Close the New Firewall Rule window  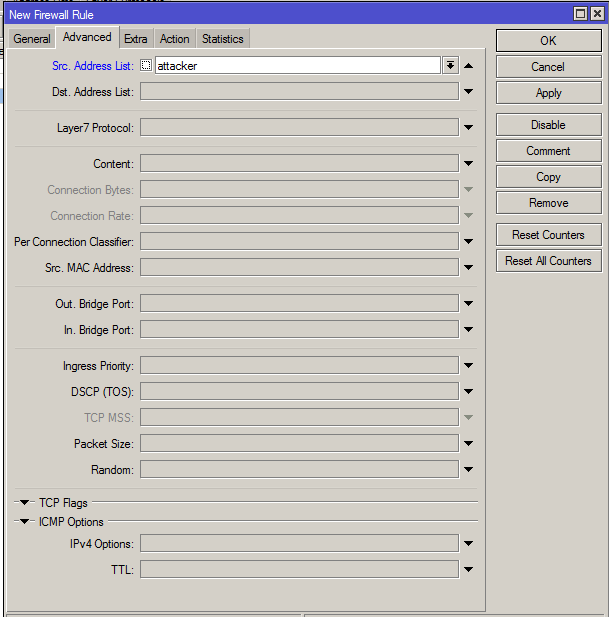pos(597,14)
